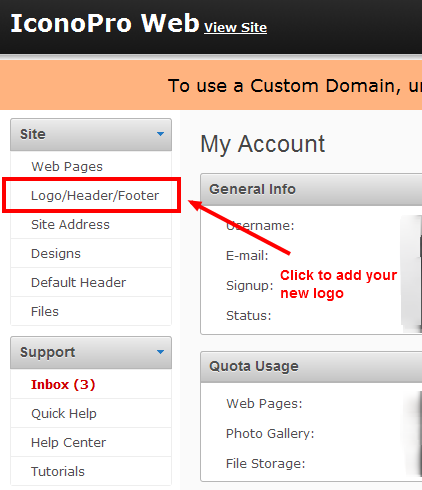Collapse the Support panel using its arrow
422x490 pixels.
pyautogui.click(x=160, y=352)
